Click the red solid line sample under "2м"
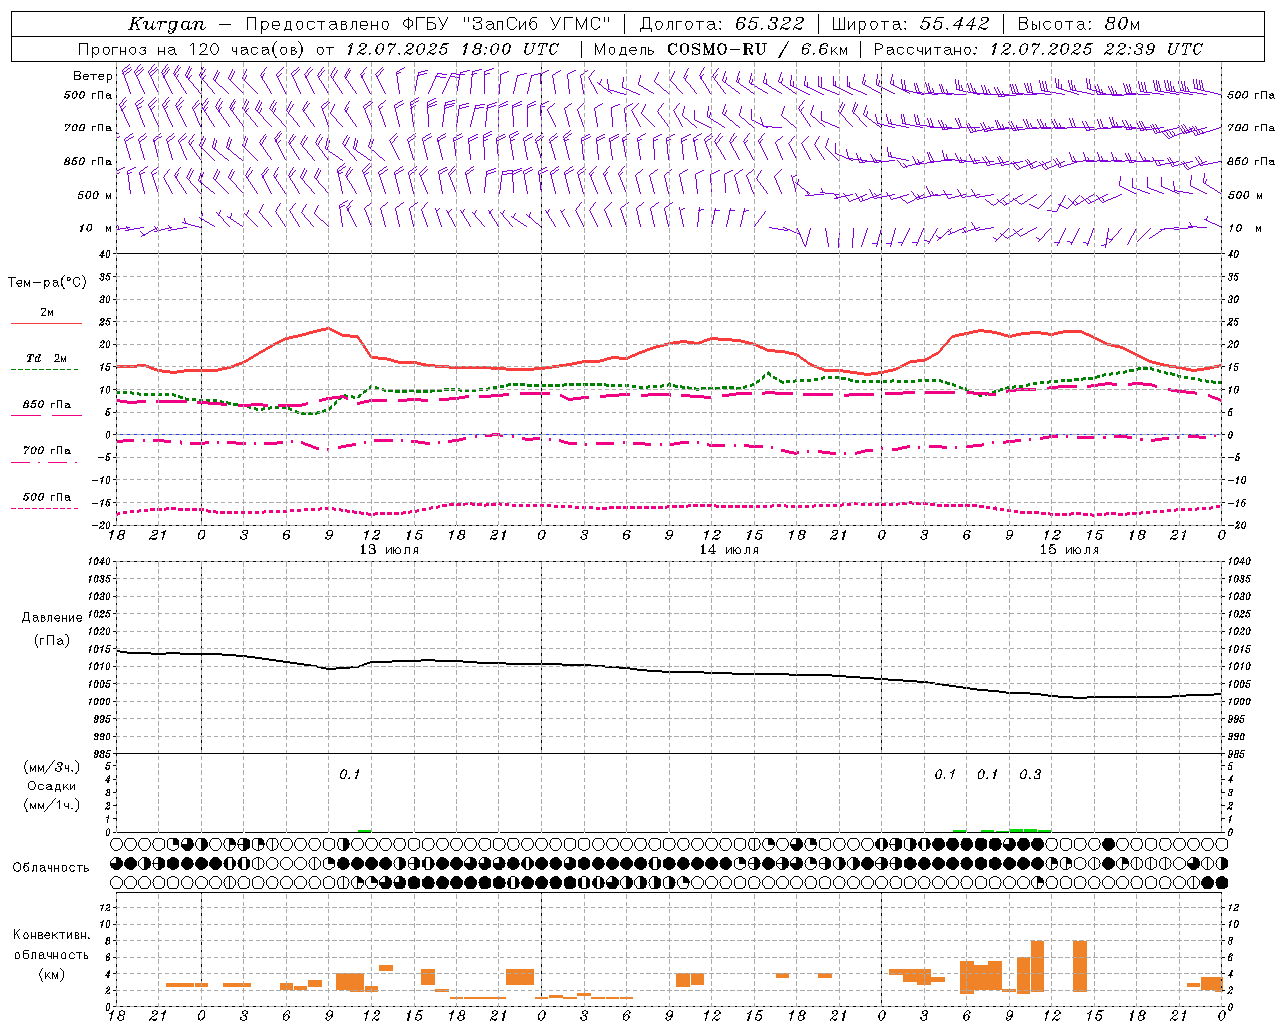 point(46,324)
